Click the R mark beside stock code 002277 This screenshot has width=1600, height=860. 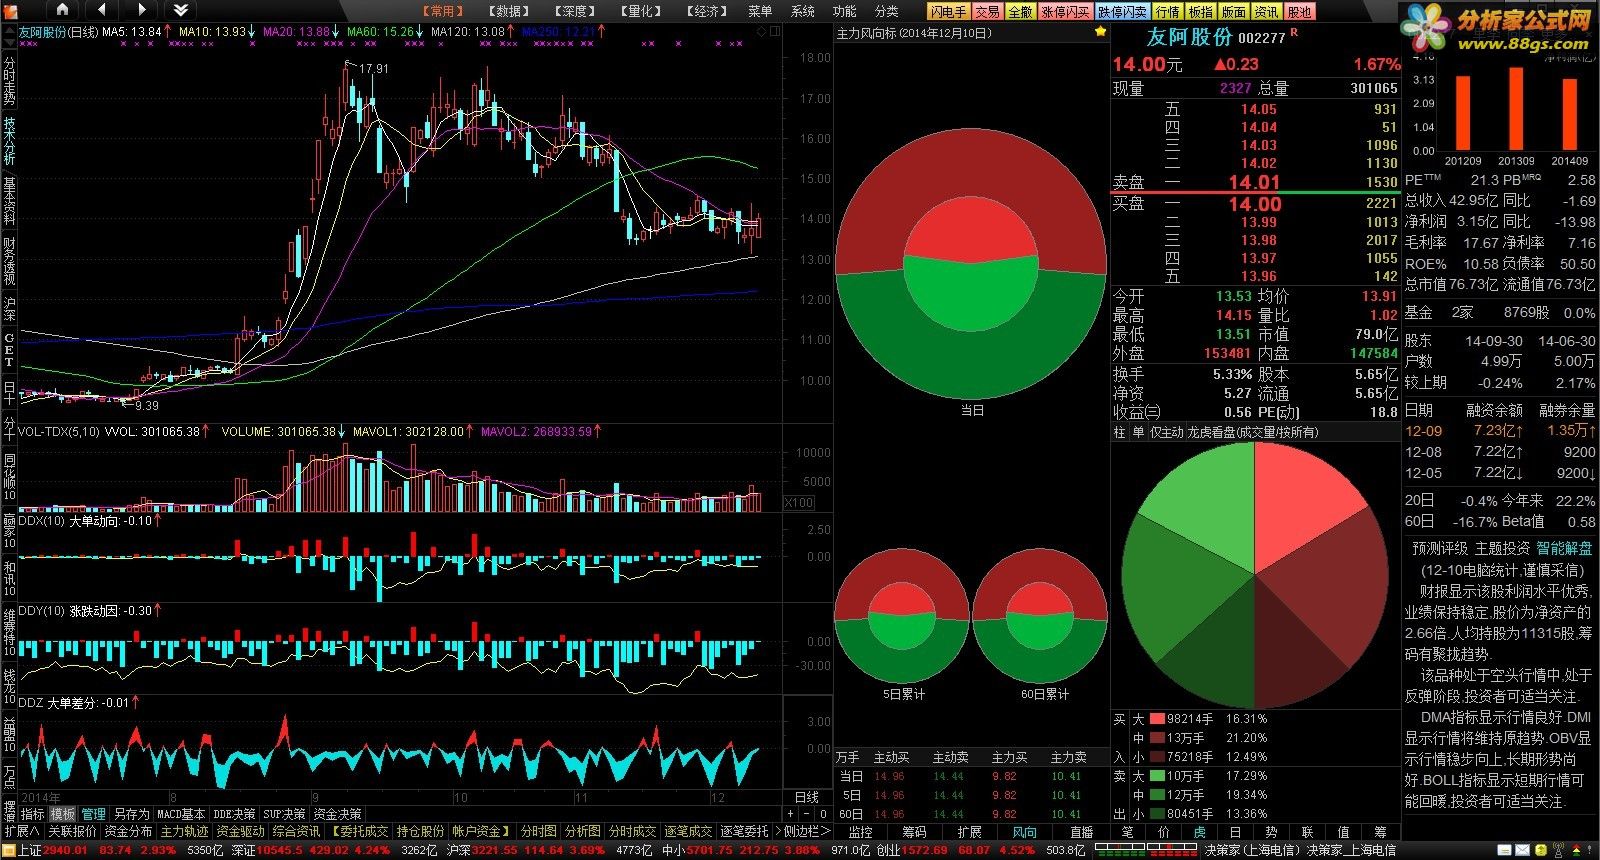pyautogui.click(x=1295, y=33)
